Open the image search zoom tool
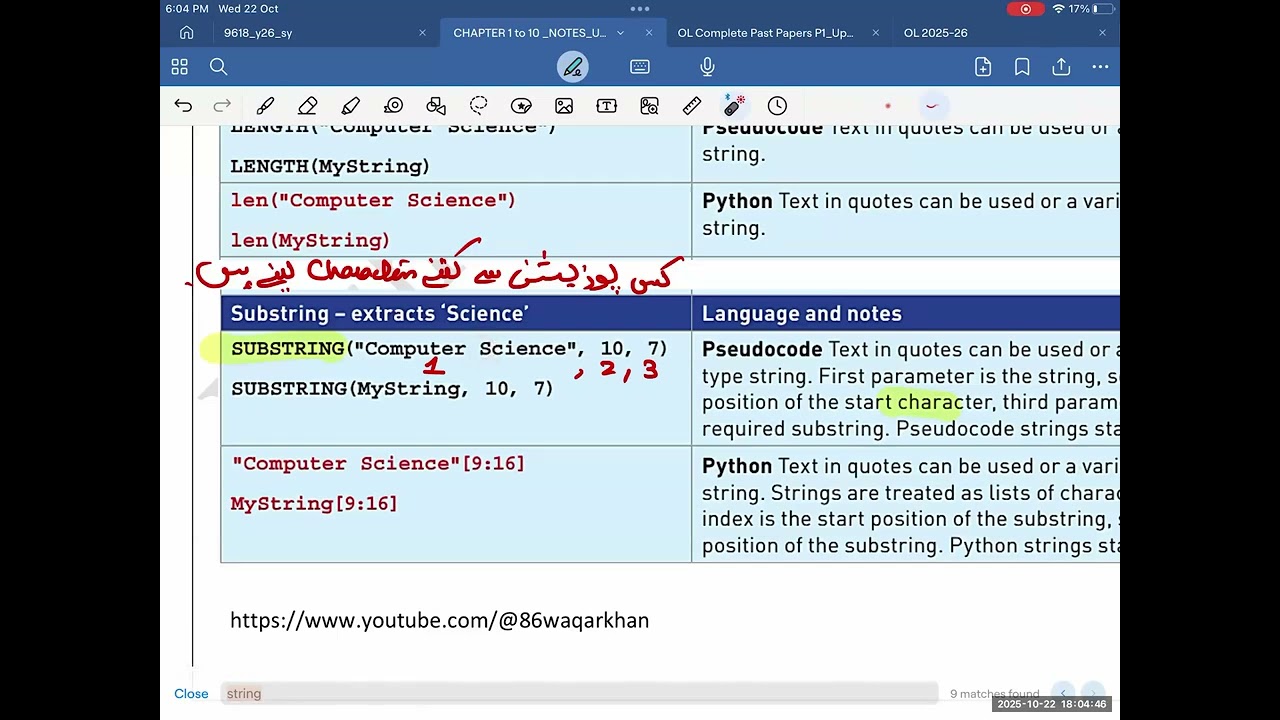The image size is (1280, 720). (649, 106)
